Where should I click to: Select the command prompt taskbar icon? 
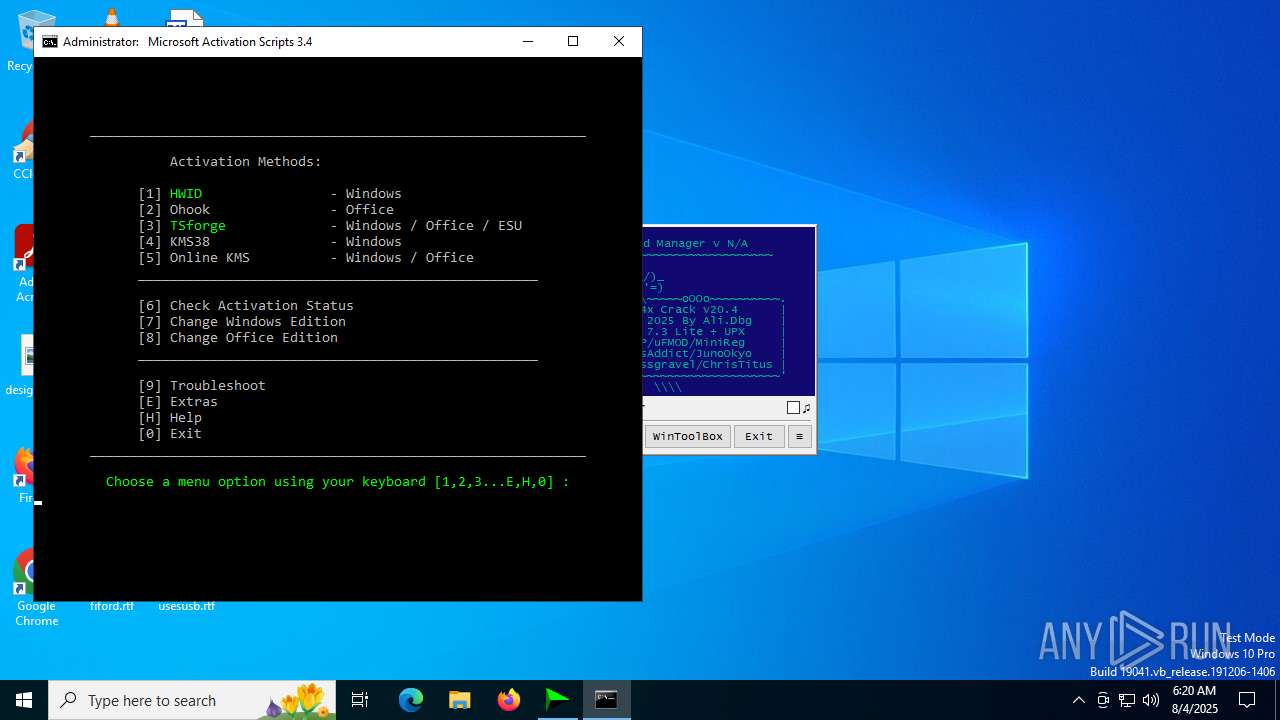606,700
